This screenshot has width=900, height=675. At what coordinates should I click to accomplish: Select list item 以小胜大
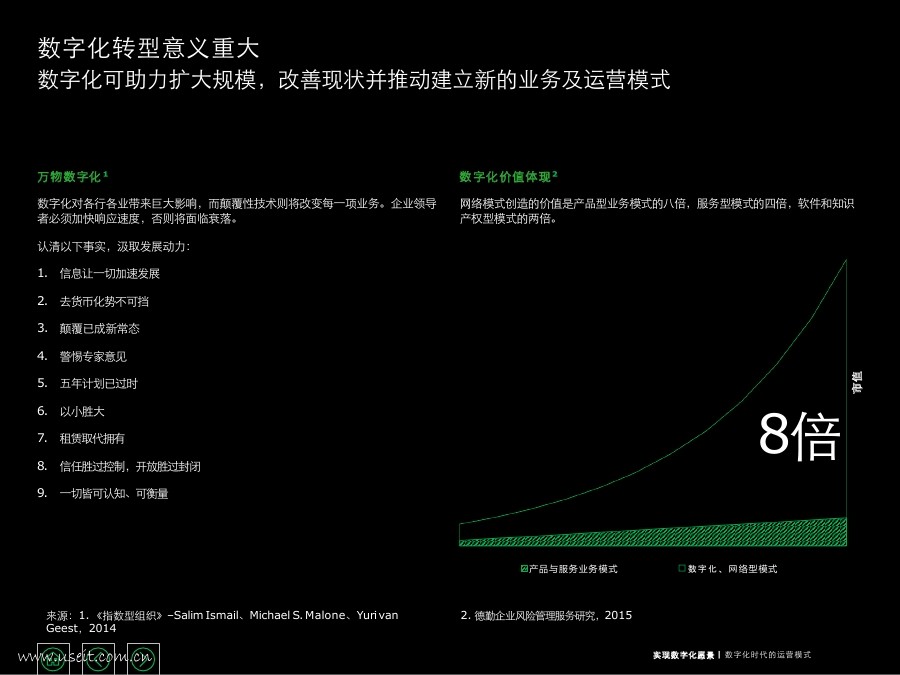pos(82,412)
